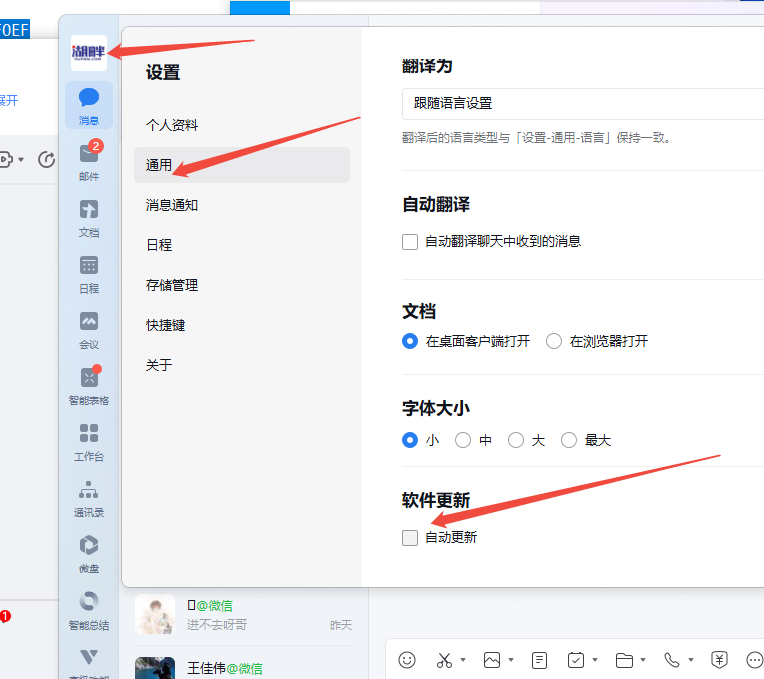
Task: Click the document note icon in chat toolbar
Action: tap(539, 660)
